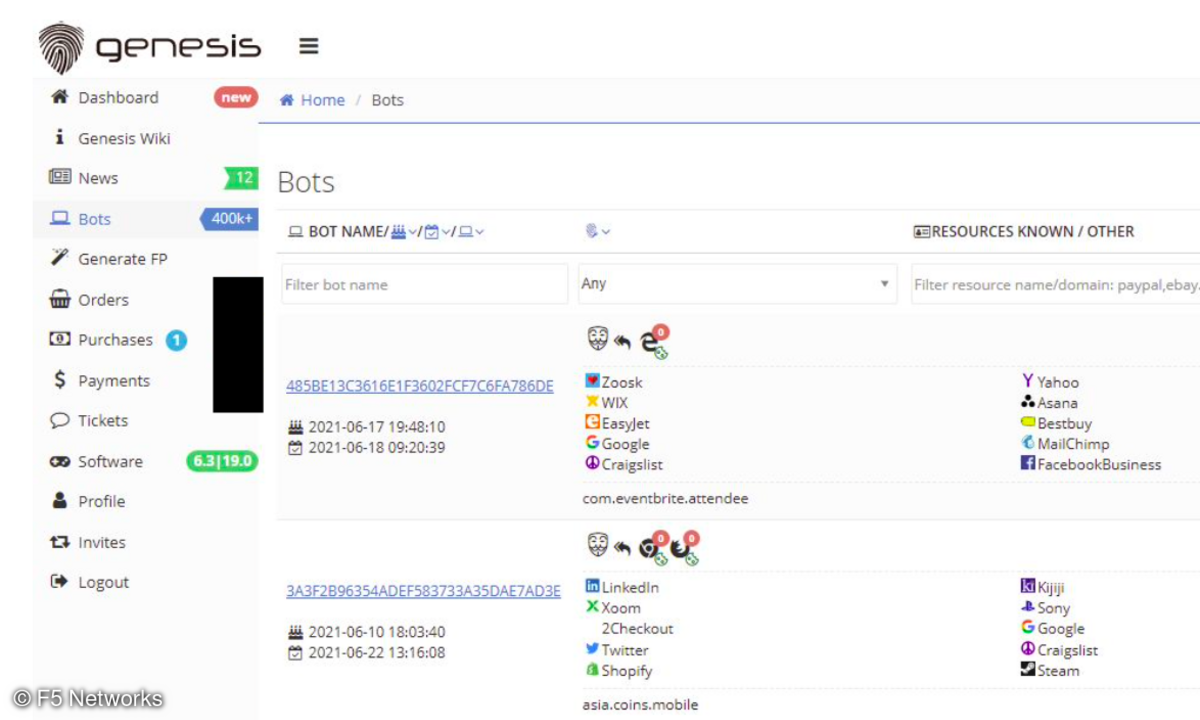Click the dollar sign Payments icon
The height and width of the screenshot is (720, 1200).
[x=60, y=380]
